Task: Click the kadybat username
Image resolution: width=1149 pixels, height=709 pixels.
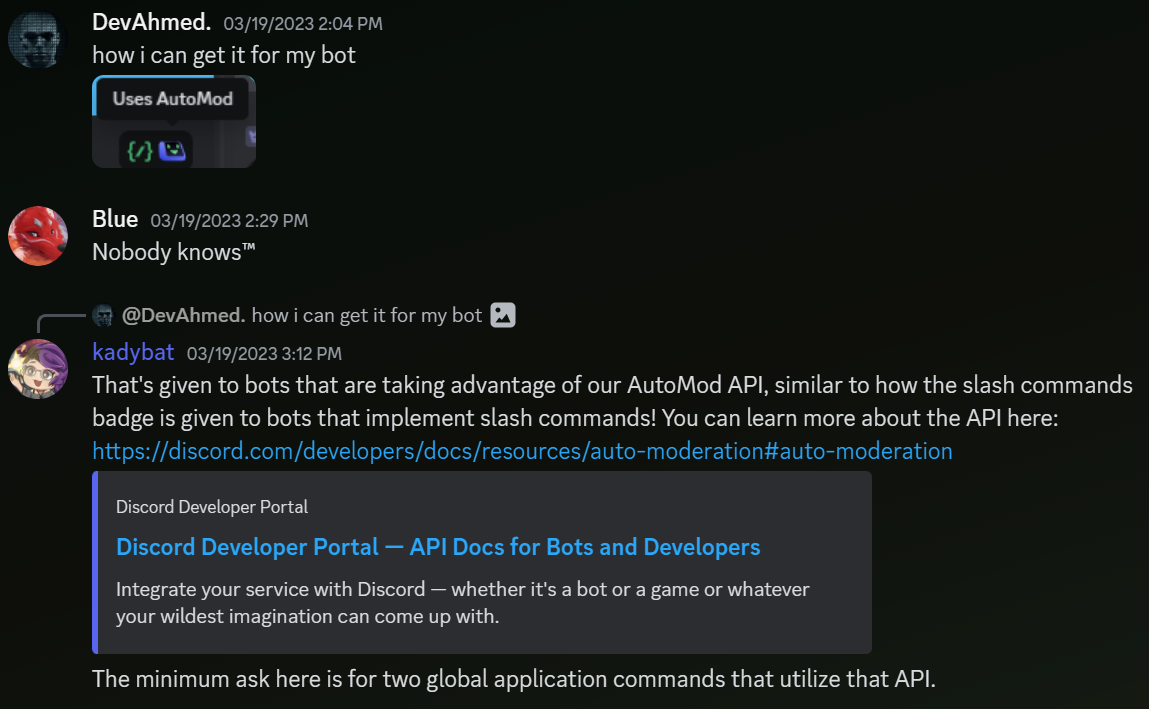Action: (x=133, y=352)
